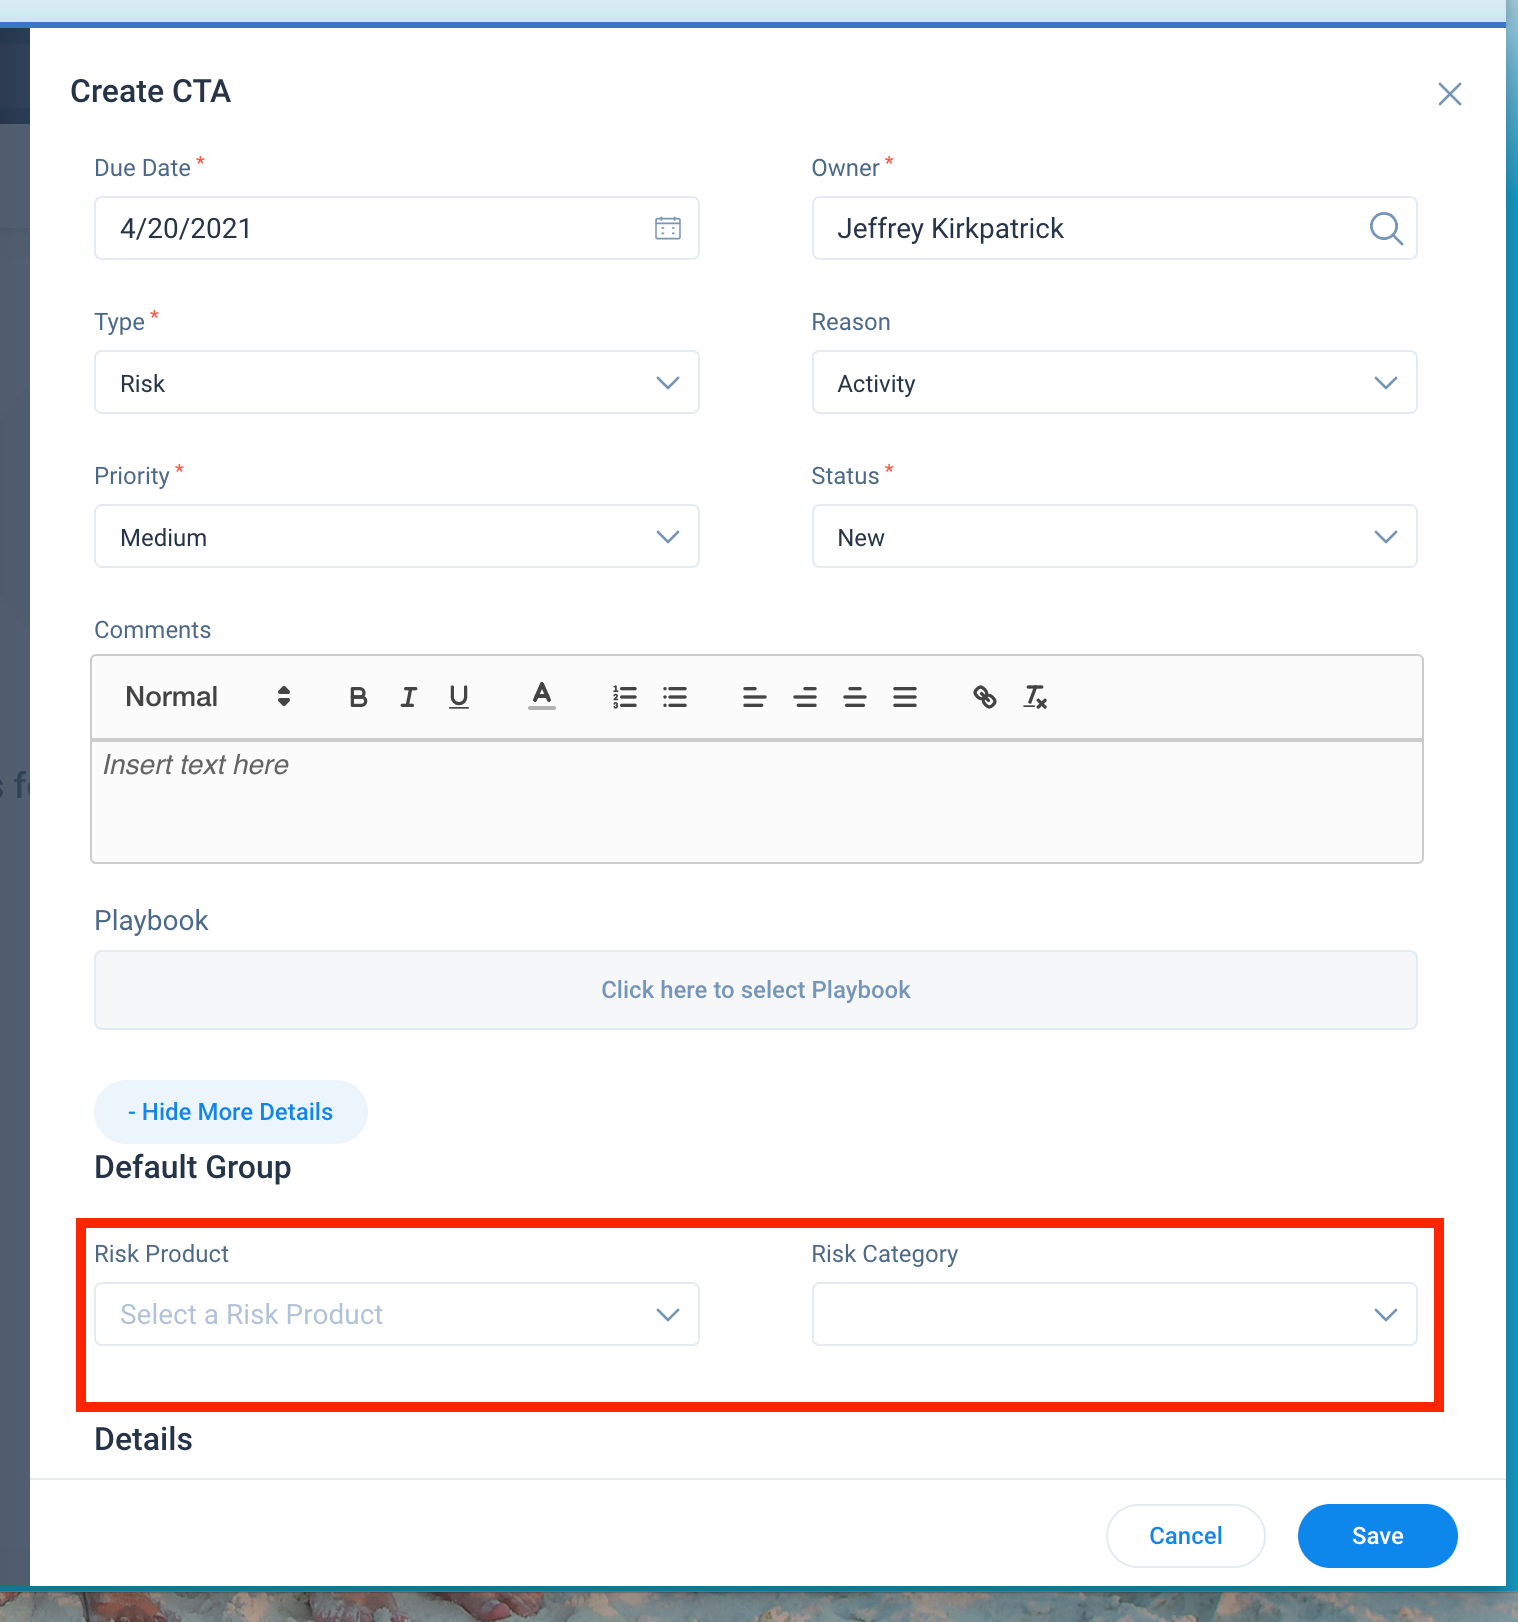Apply italic formatting in Comments toolbar
Screen dimensions: 1518x1622
408,697
